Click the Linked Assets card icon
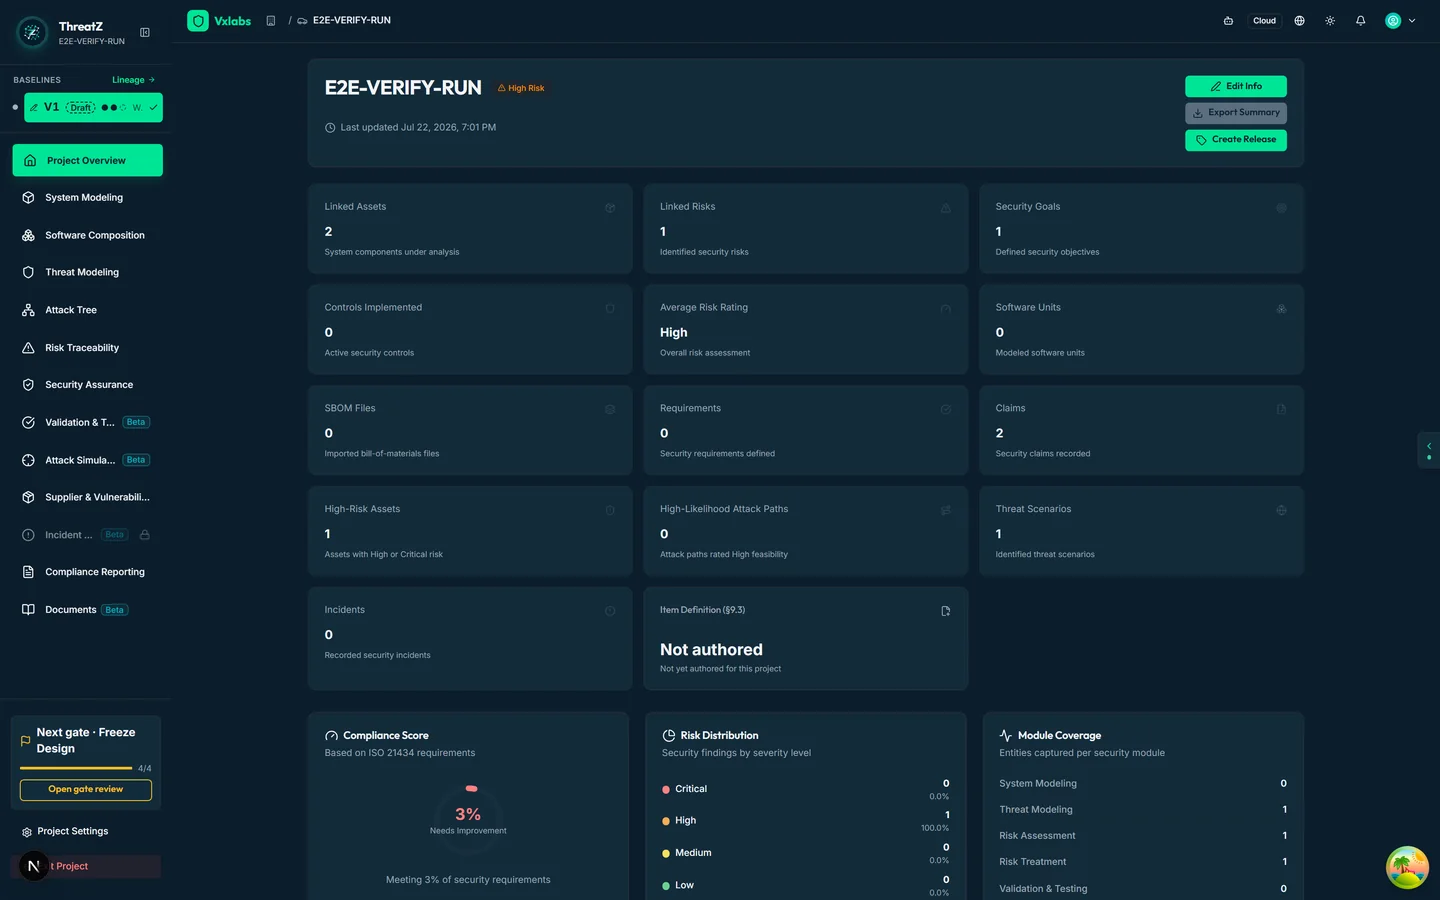 (610, 208)
